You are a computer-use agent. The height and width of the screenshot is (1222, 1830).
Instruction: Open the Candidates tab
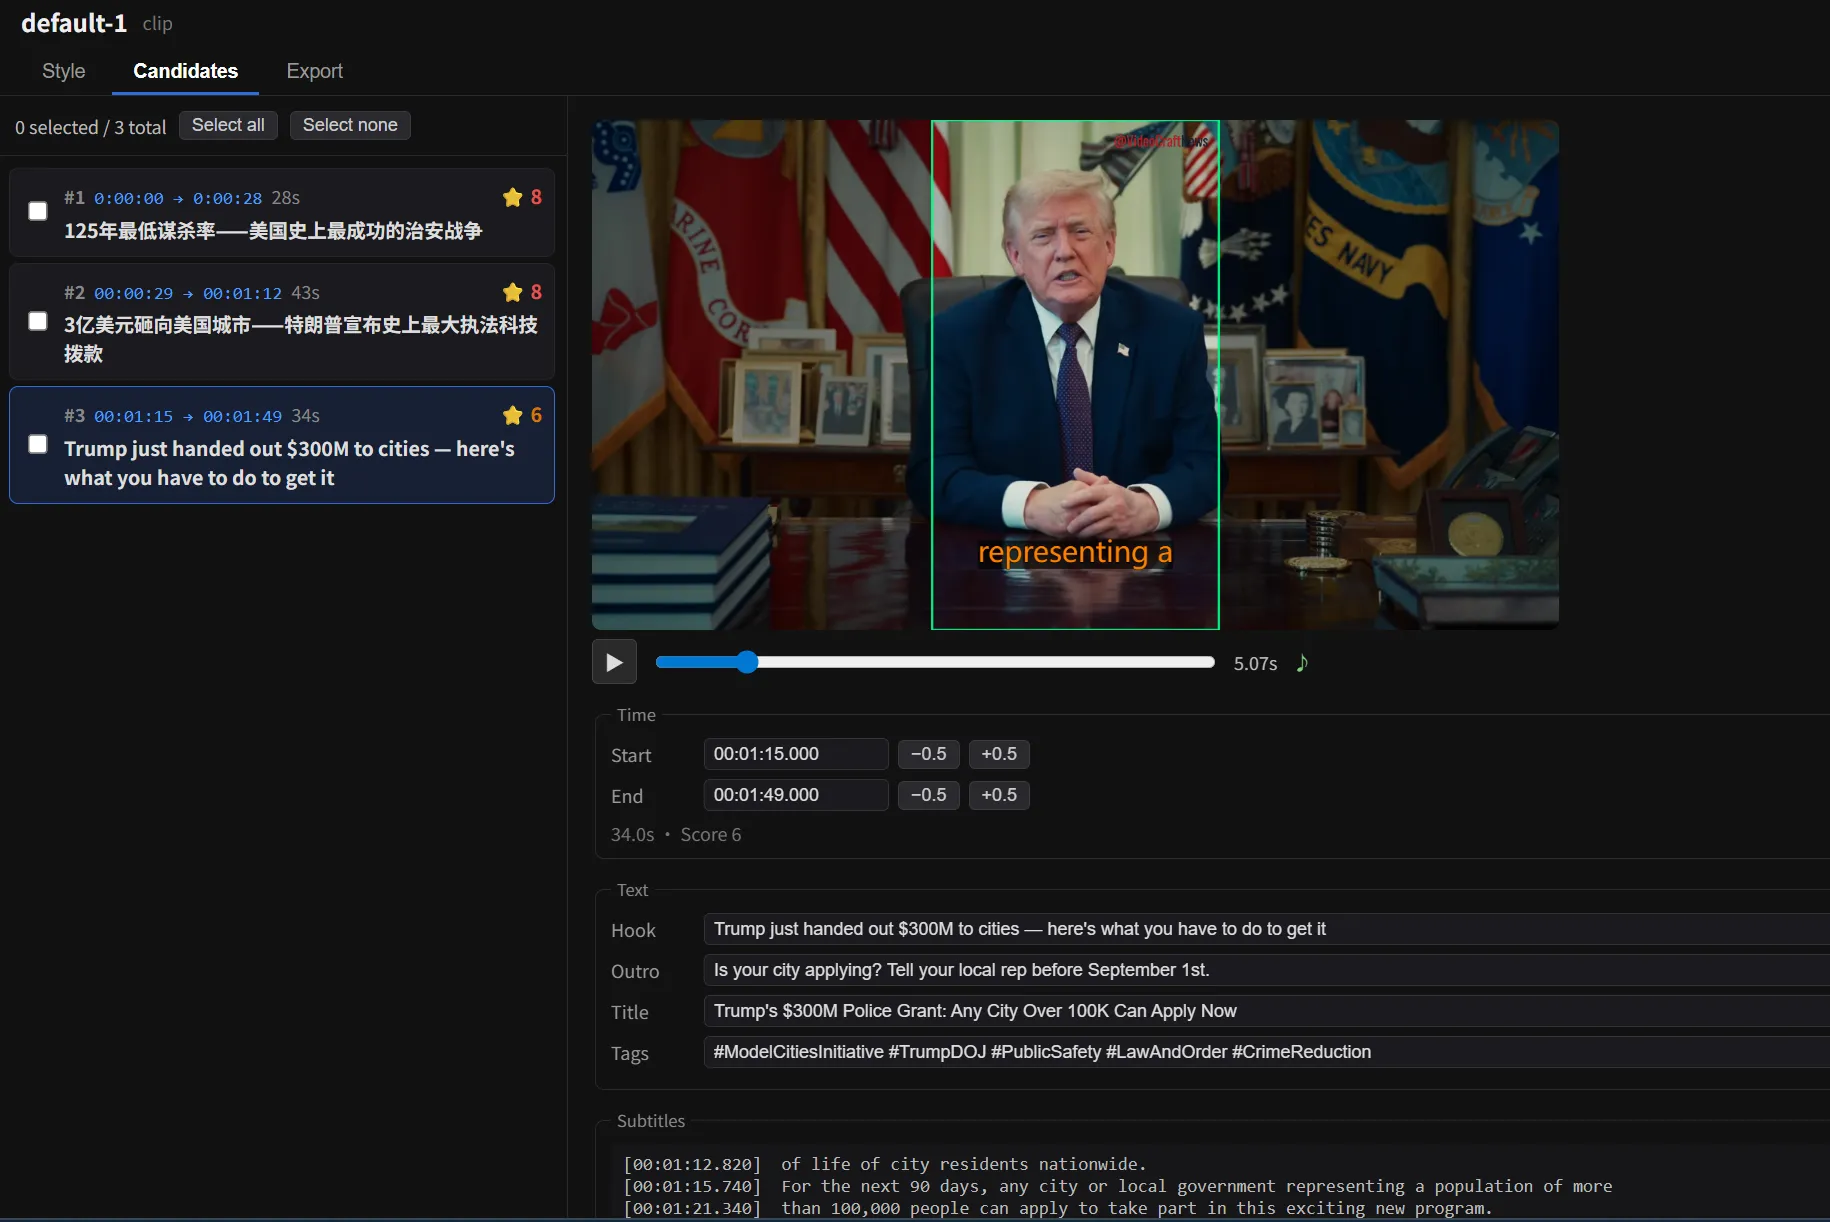(185, 71)
